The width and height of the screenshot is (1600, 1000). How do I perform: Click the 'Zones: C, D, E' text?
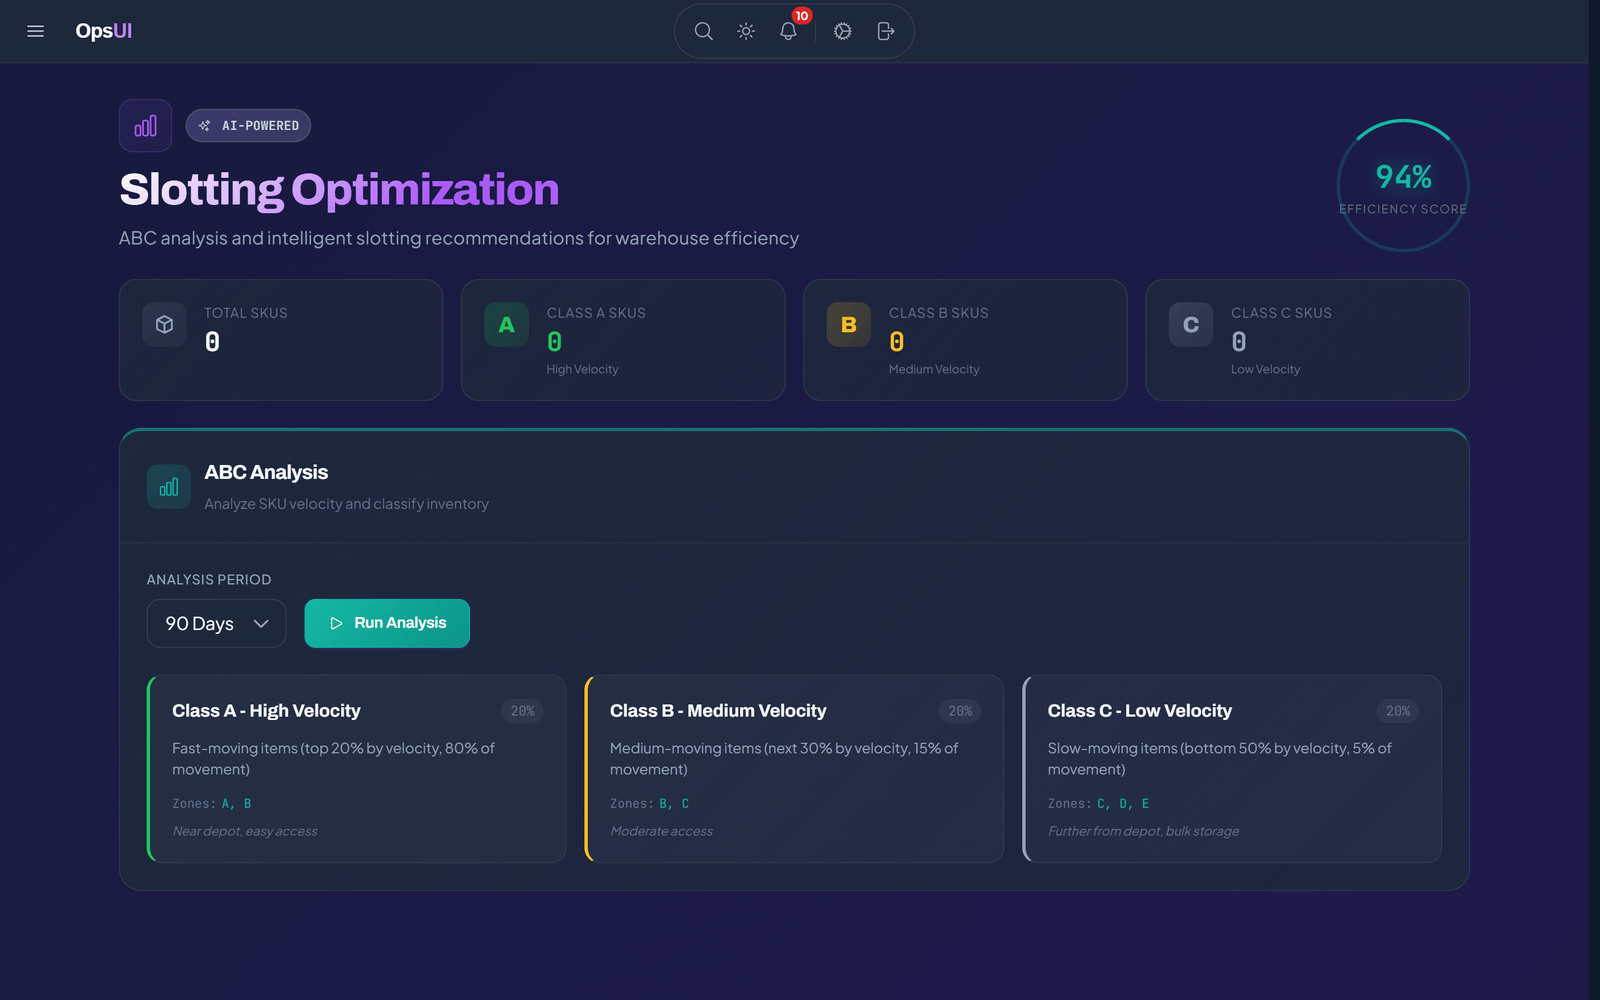click(1099, 804)
